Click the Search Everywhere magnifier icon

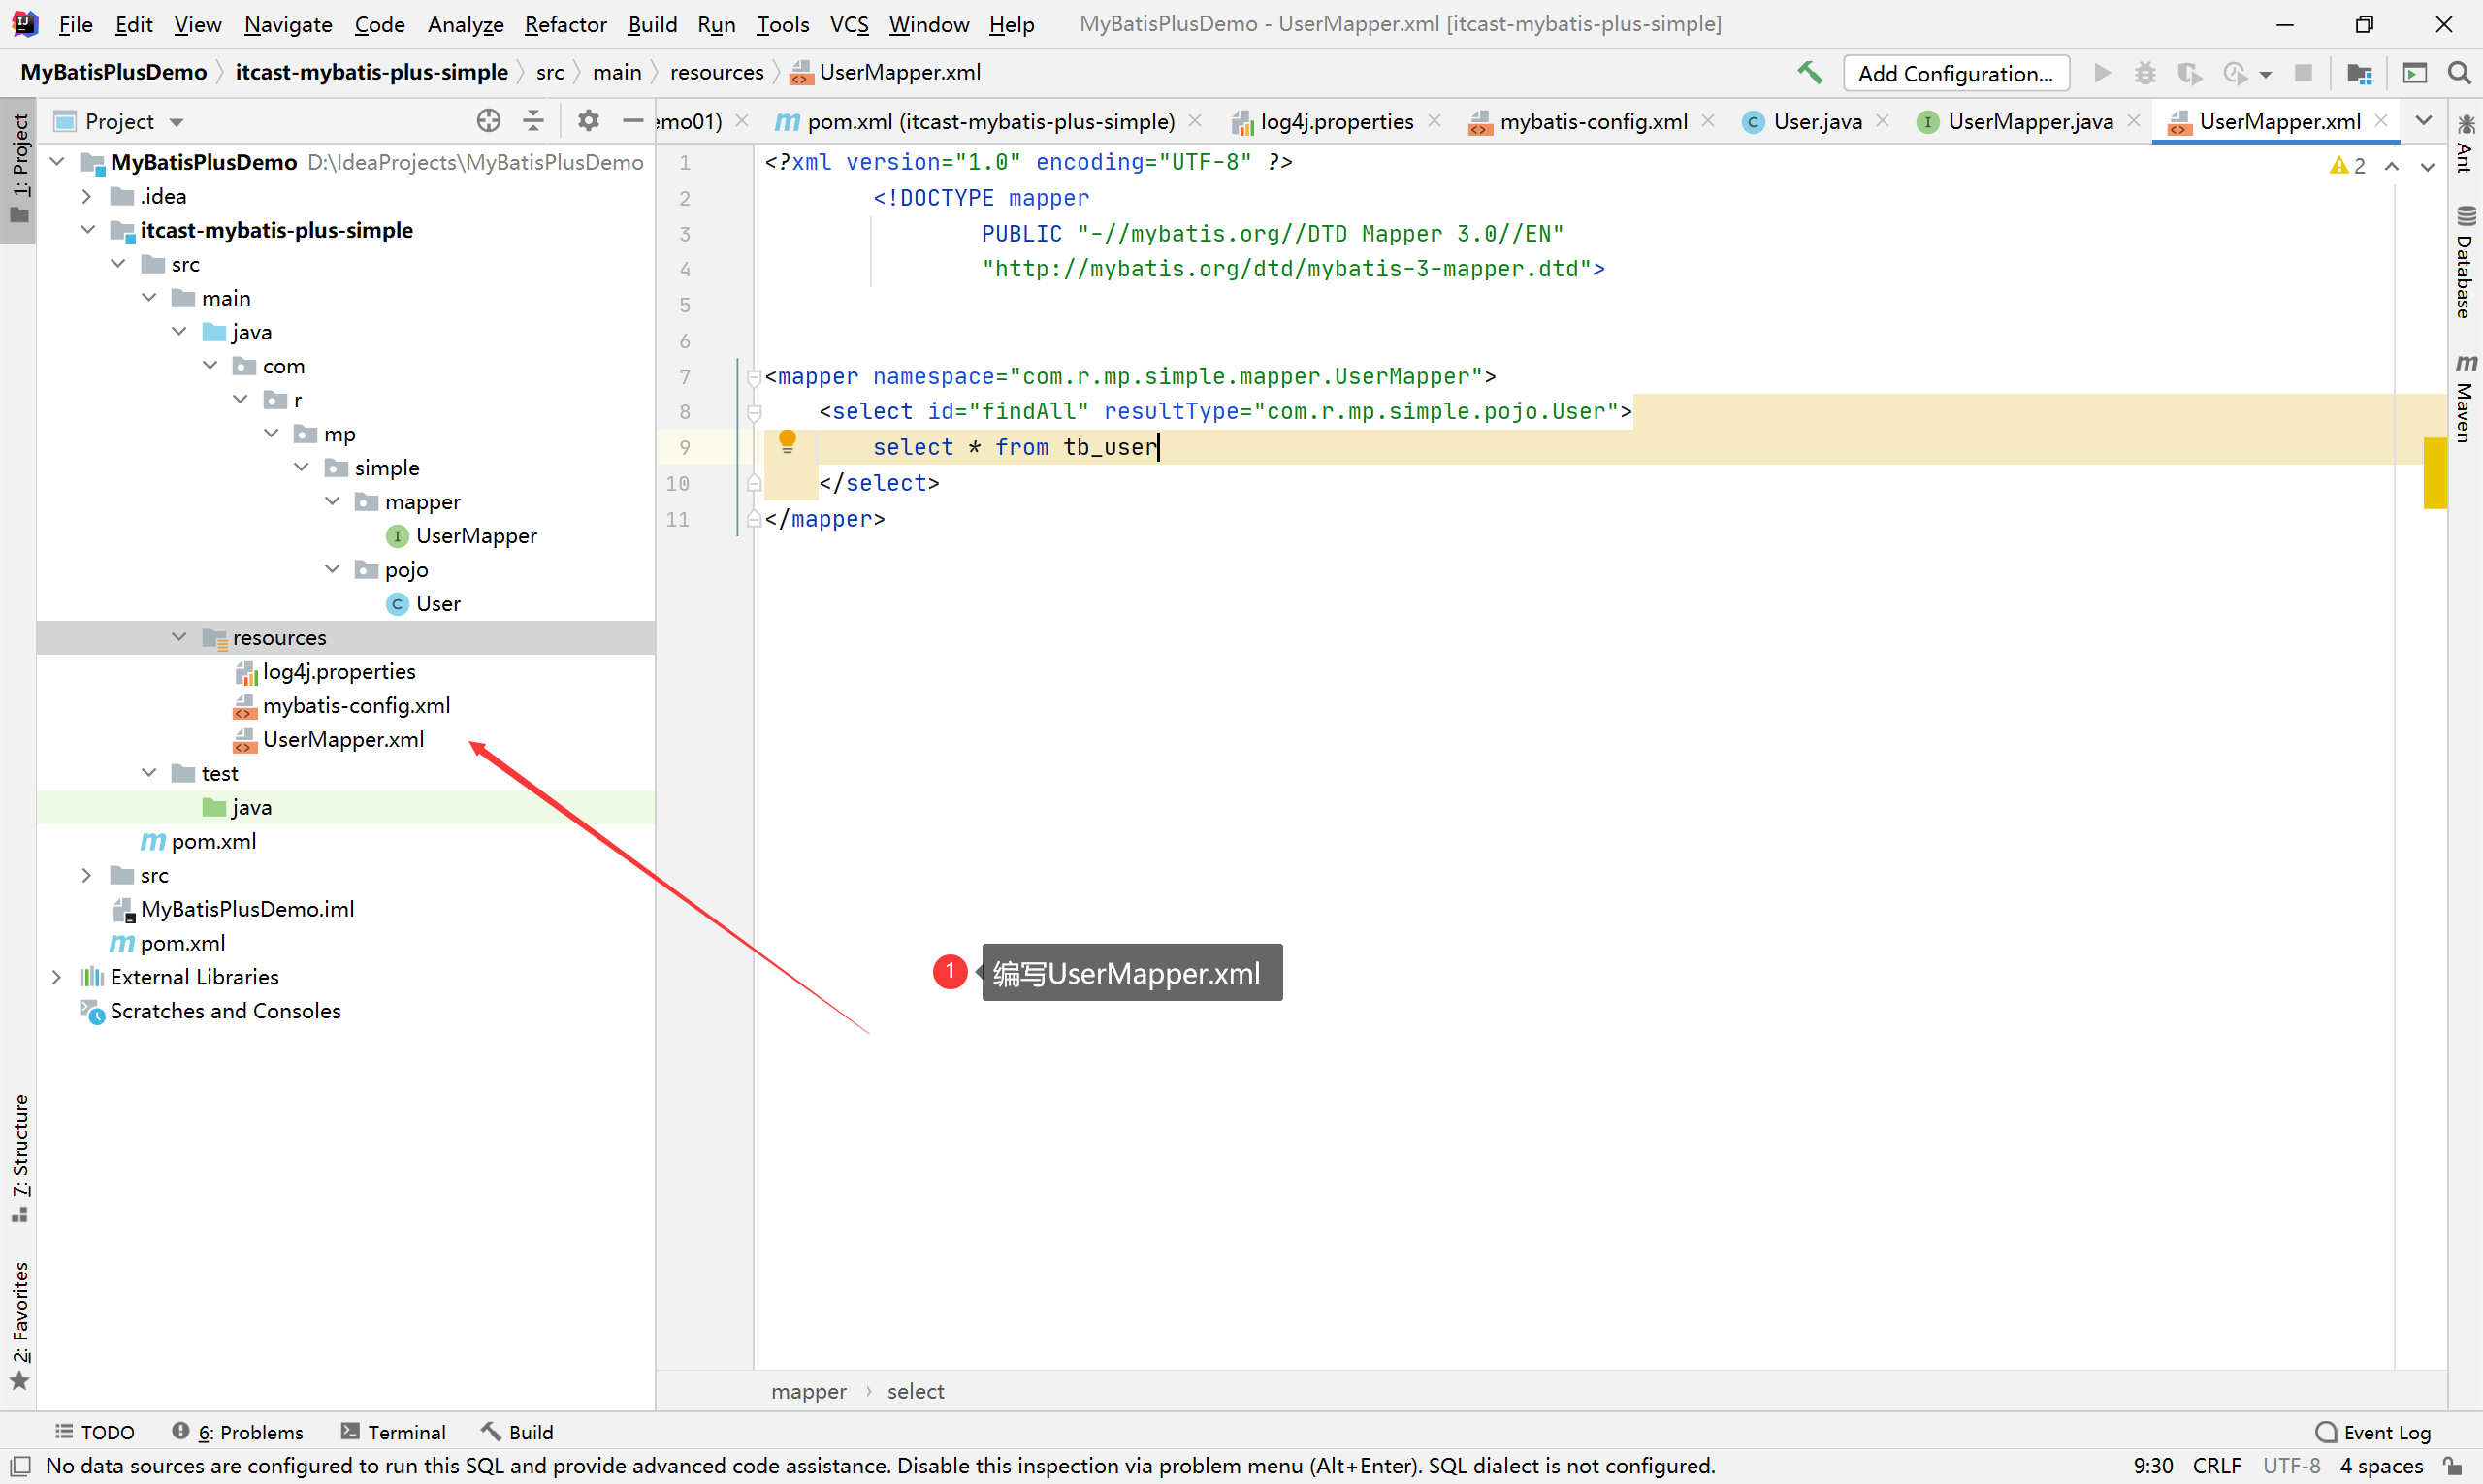(x=2459, y=73)
